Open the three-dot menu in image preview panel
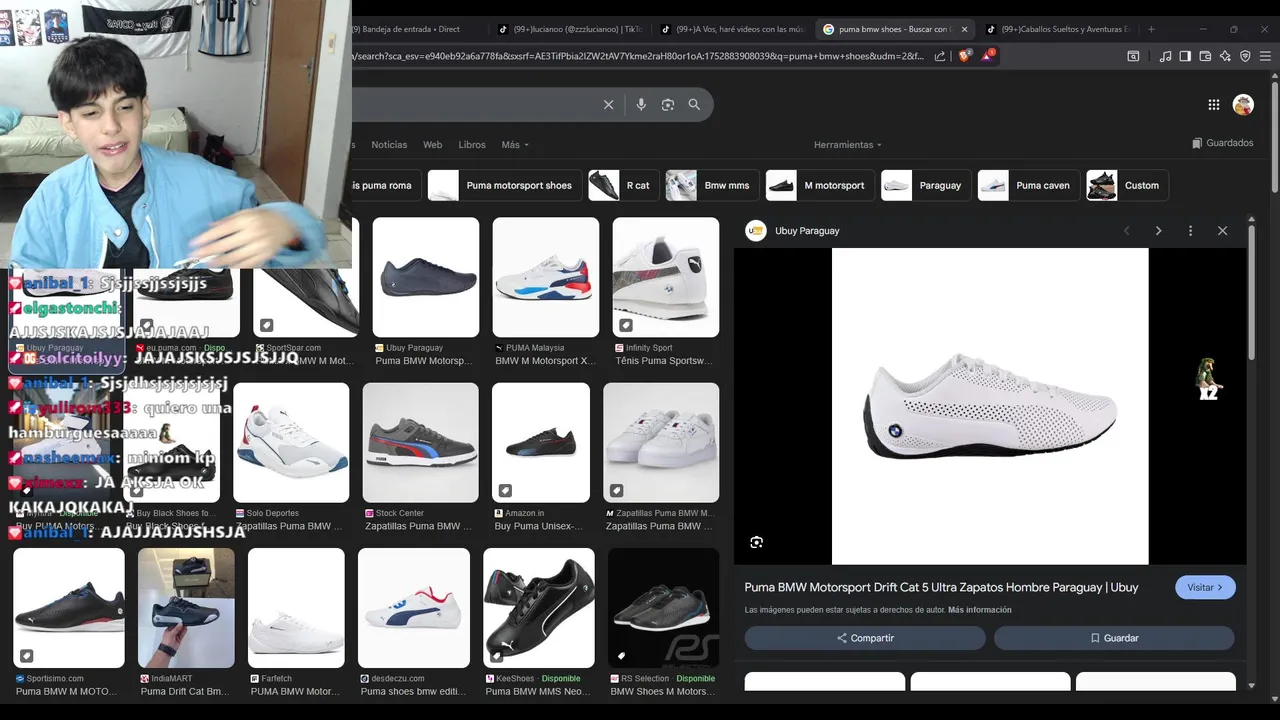Screen dimensions: 1280x720 click(x=1190, y=231)
